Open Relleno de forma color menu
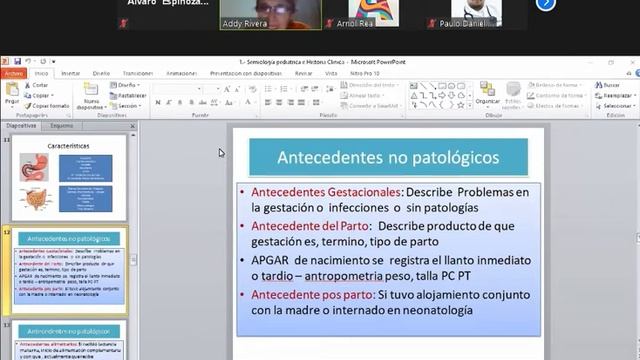The image size is (640, 360). click(555, 85)
